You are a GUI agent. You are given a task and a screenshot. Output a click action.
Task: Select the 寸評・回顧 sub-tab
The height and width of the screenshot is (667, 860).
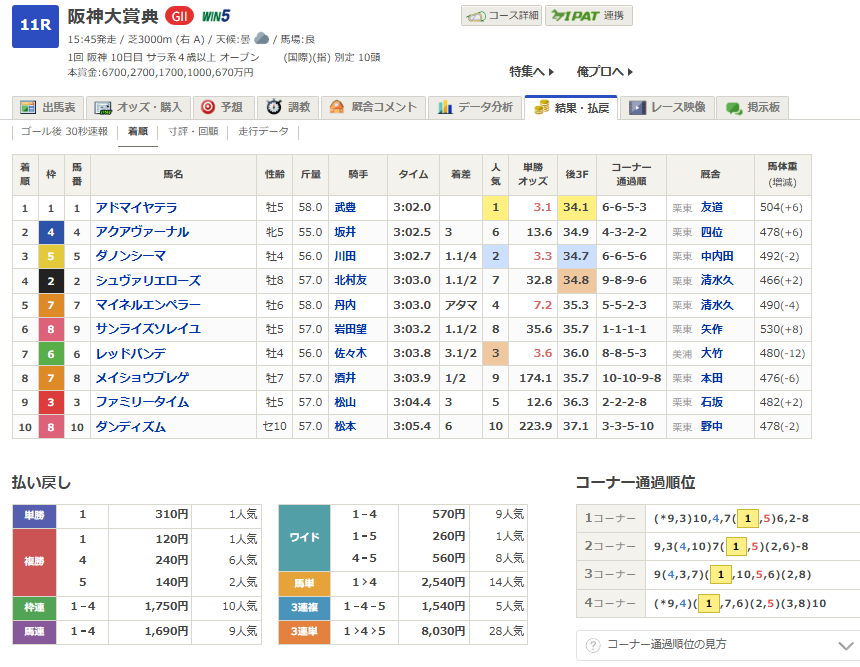pyautogui.click(x=193, y=132)
